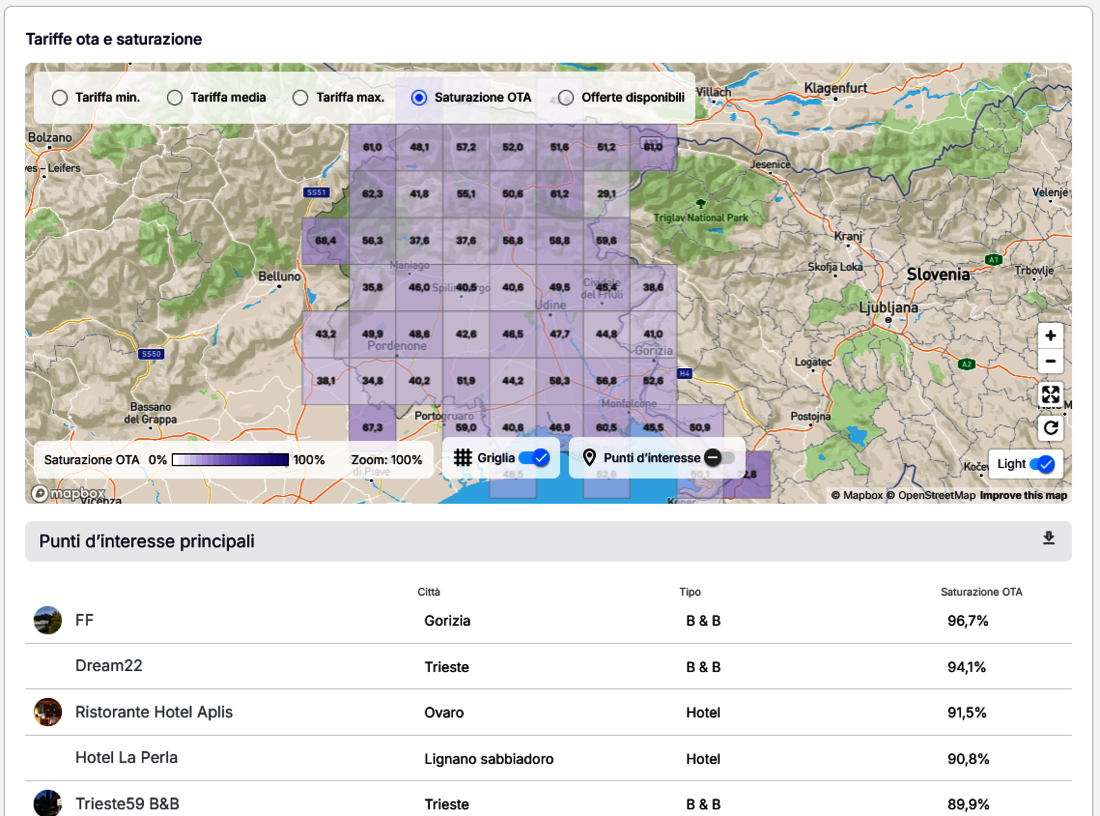Zoom in with the map plus button
This screenshot has height=816, width=1100.
click(x=1050, y=336)
